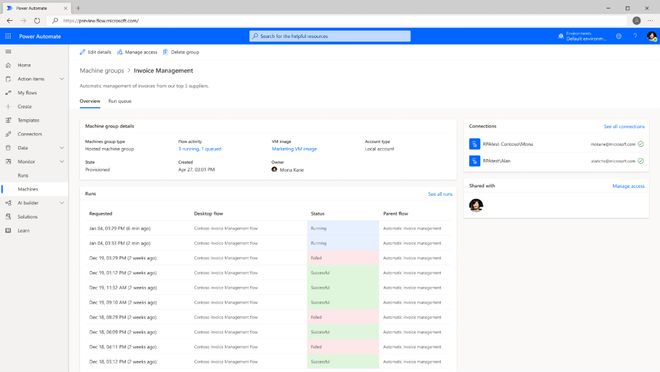Click the Desktop flow column header

[208, 214]
